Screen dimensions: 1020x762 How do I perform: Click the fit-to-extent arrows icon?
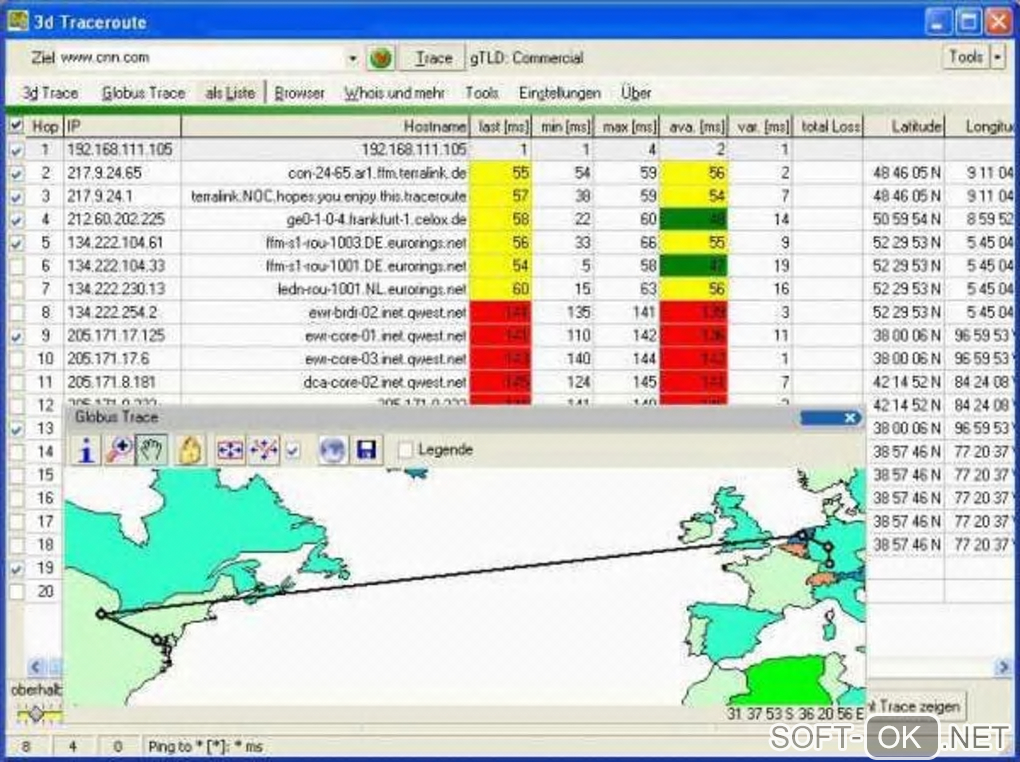point(230,450)
